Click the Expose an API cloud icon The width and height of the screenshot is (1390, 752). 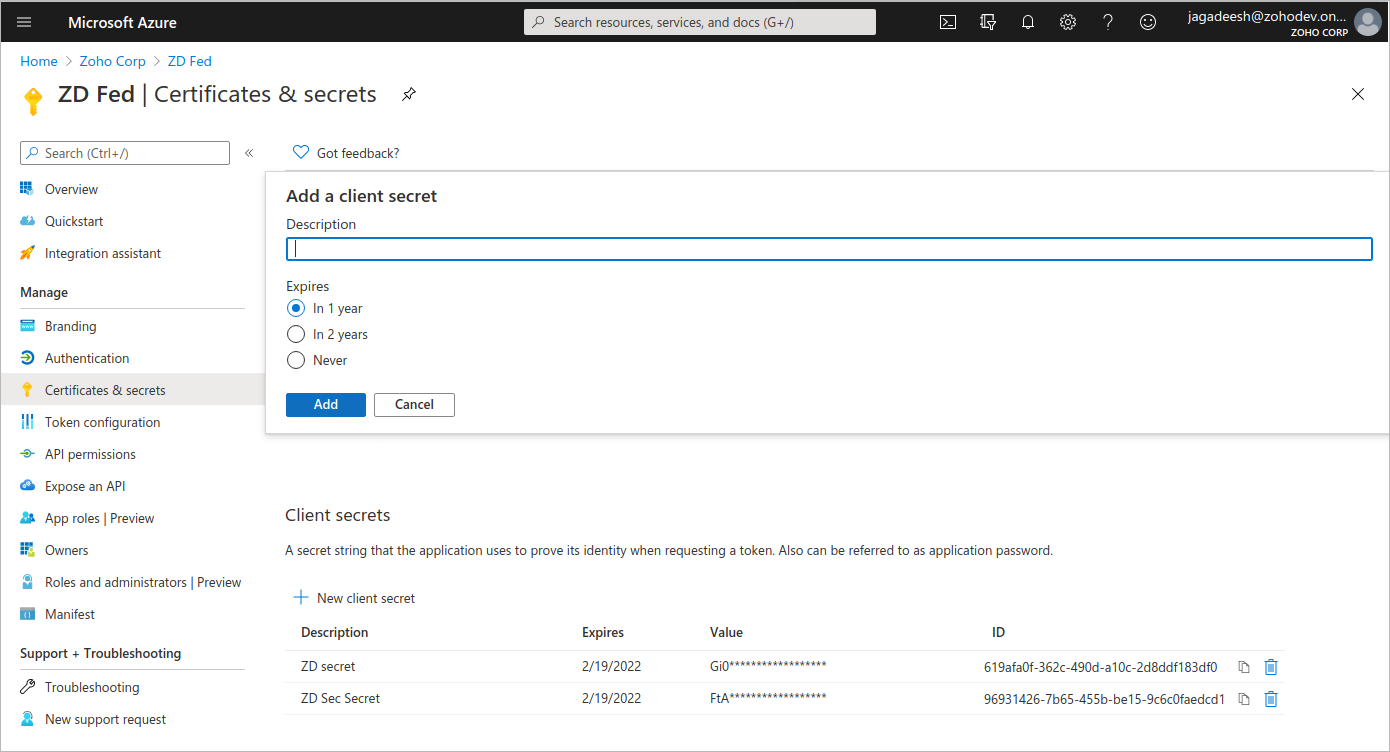tap(27, 486)
